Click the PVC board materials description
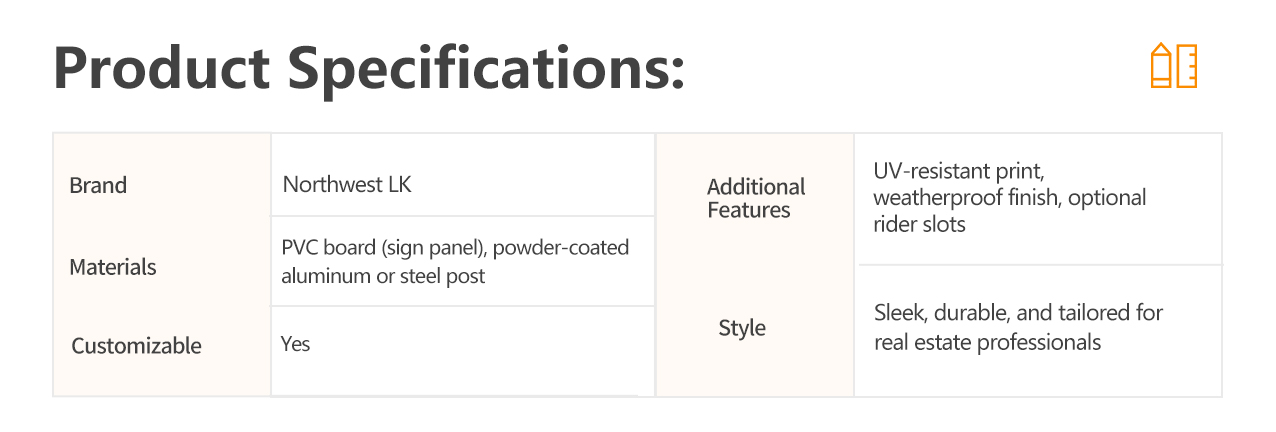Viewport: 1276px width, 432px height. (x=455, y=262)
